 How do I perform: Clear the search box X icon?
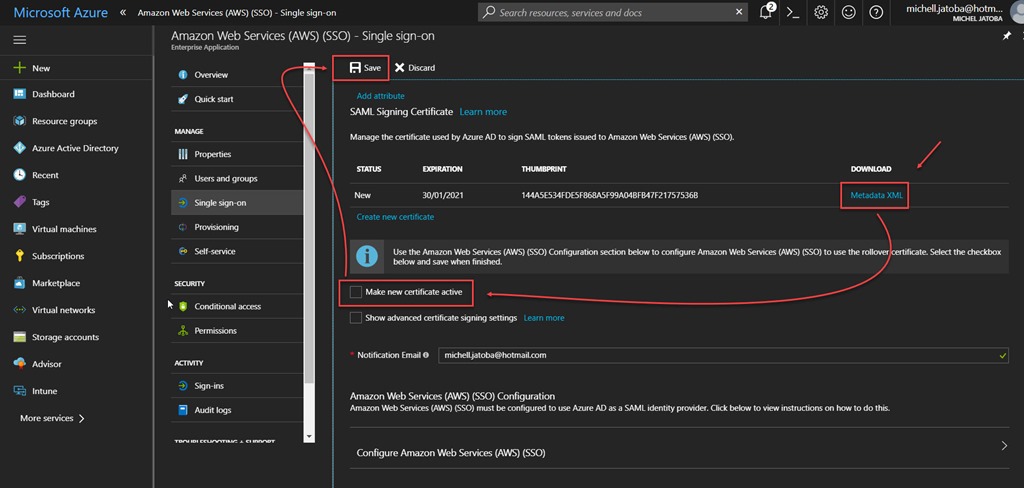(739, 12)
